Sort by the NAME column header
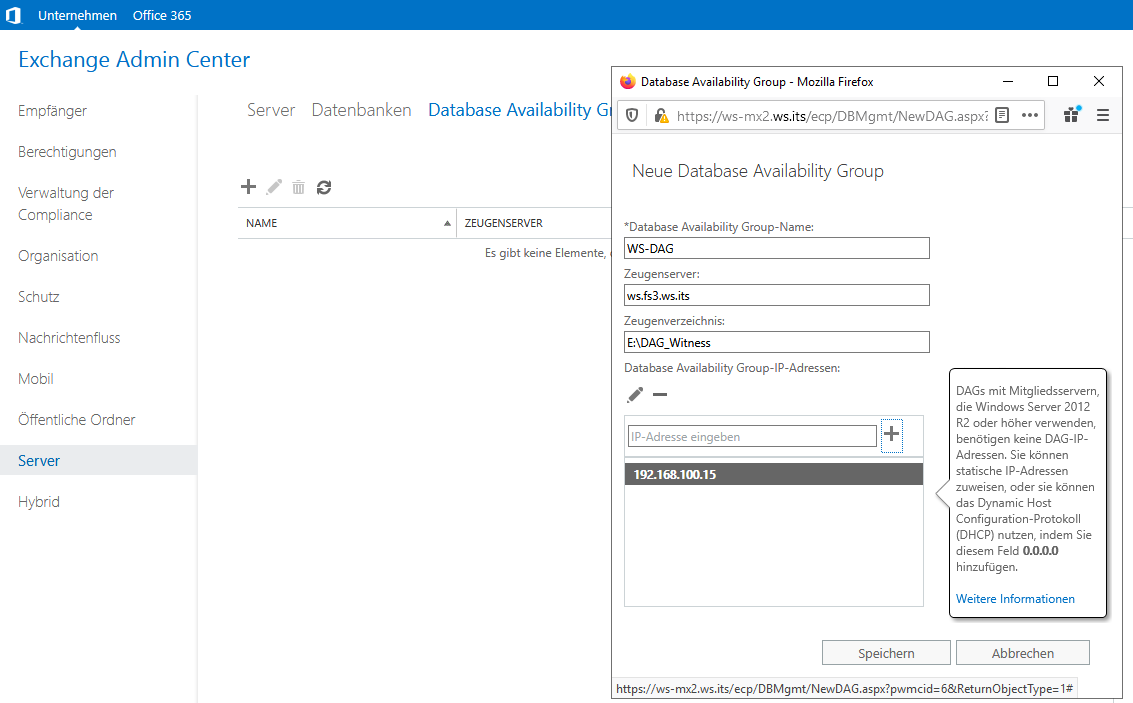This screenshot has height=703, width=1133. (x=347, y=223)
